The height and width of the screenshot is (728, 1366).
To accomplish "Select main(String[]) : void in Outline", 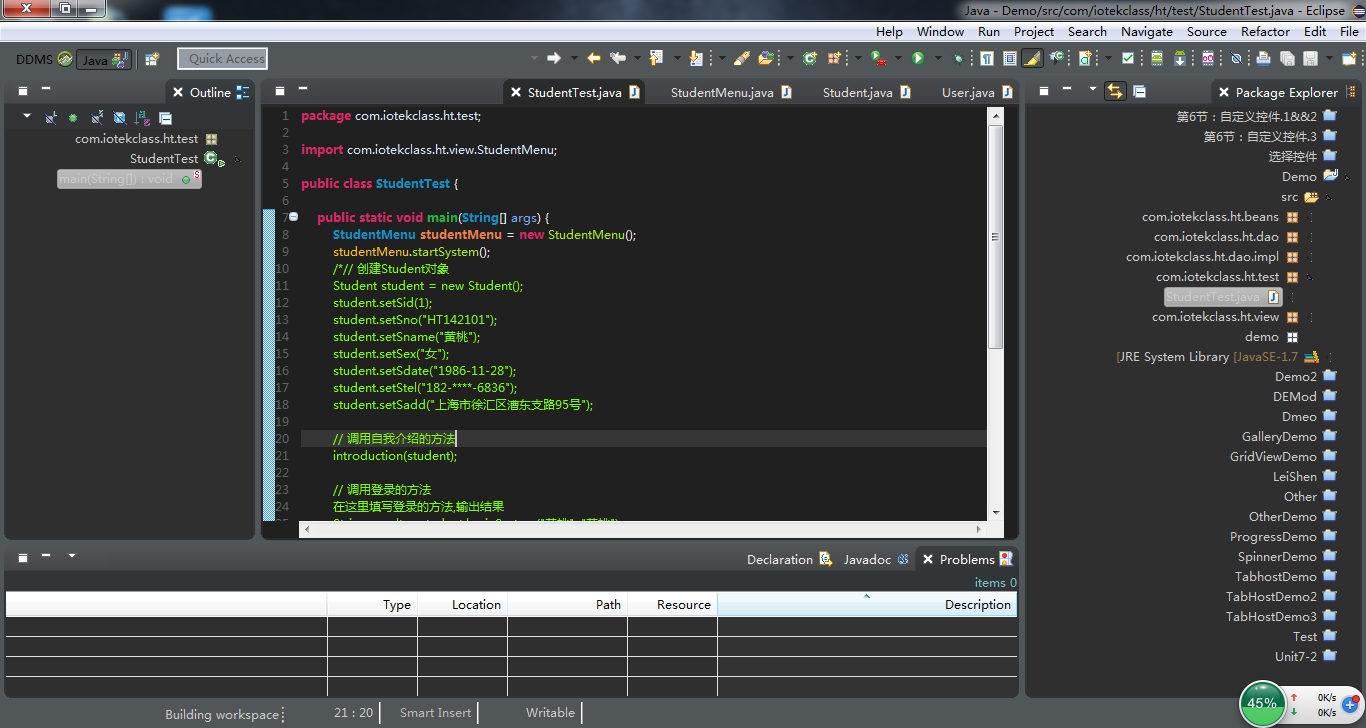I will (129, 179).
